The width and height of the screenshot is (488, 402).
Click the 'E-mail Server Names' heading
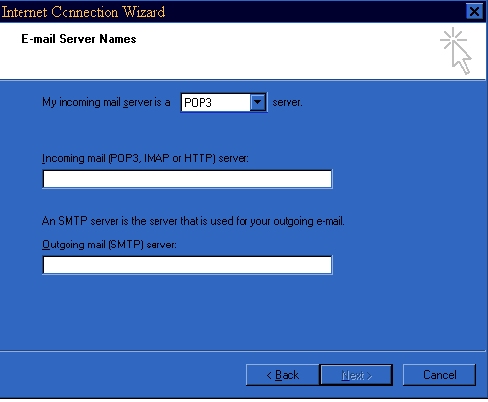click(79, 39)
